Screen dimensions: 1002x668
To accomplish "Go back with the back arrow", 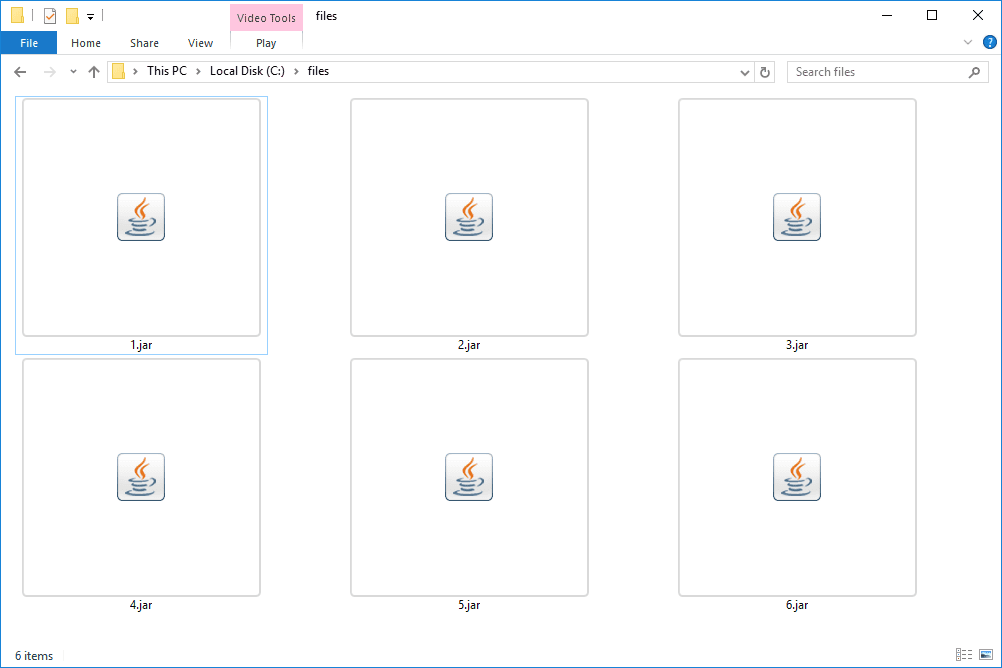I will click(20, 72).
